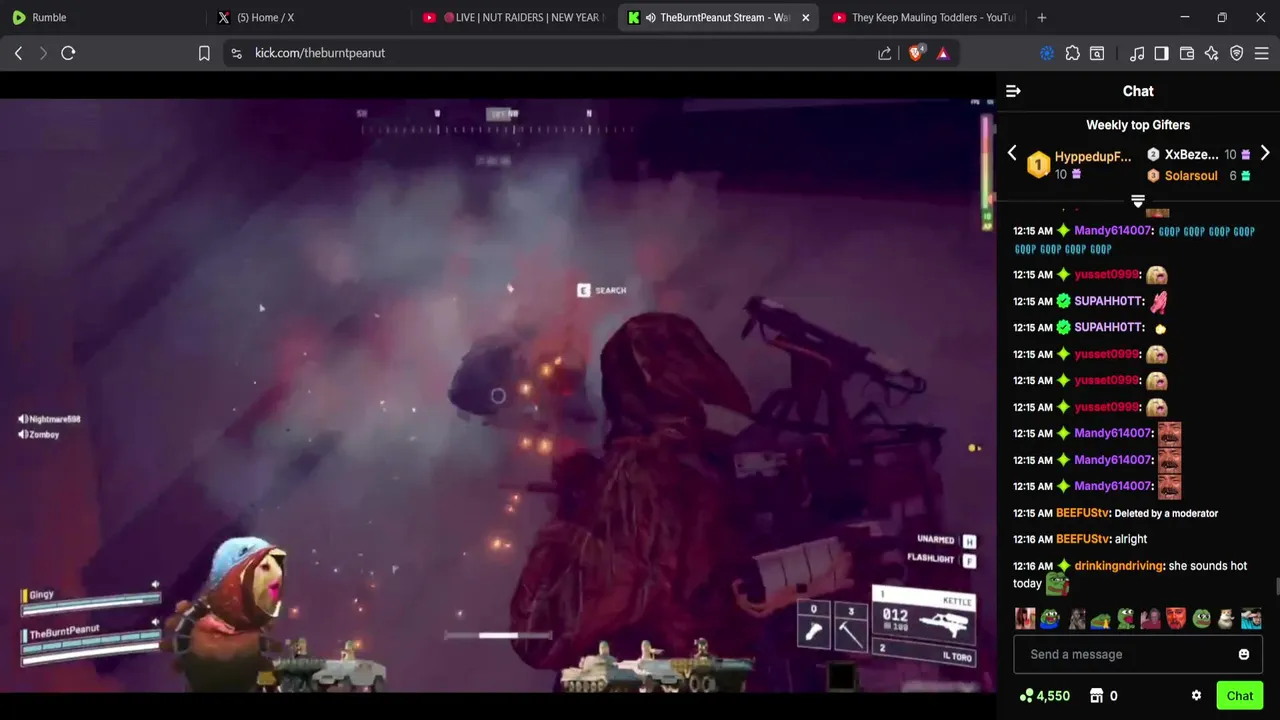Click BEEFUStv username on 'alright' message
Image resolution: width=1280 pixels, height=720 pixels.
[x=1083, y=539]
